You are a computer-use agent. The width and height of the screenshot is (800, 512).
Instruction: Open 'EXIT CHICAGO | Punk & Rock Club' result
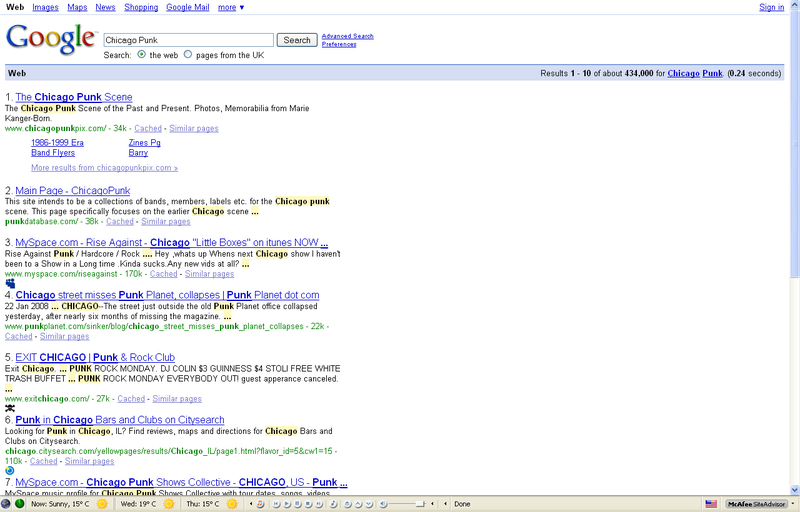[95, 357]
